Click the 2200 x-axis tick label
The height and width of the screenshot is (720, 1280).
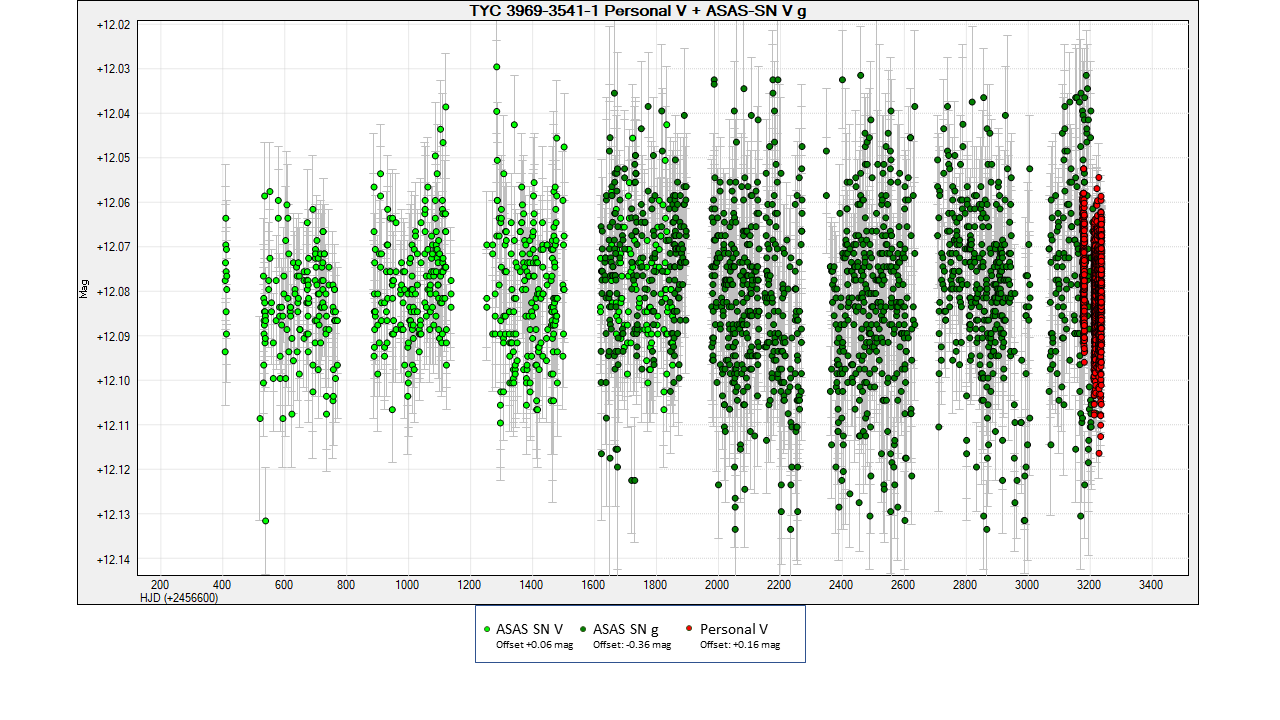[x=779, y=584]
